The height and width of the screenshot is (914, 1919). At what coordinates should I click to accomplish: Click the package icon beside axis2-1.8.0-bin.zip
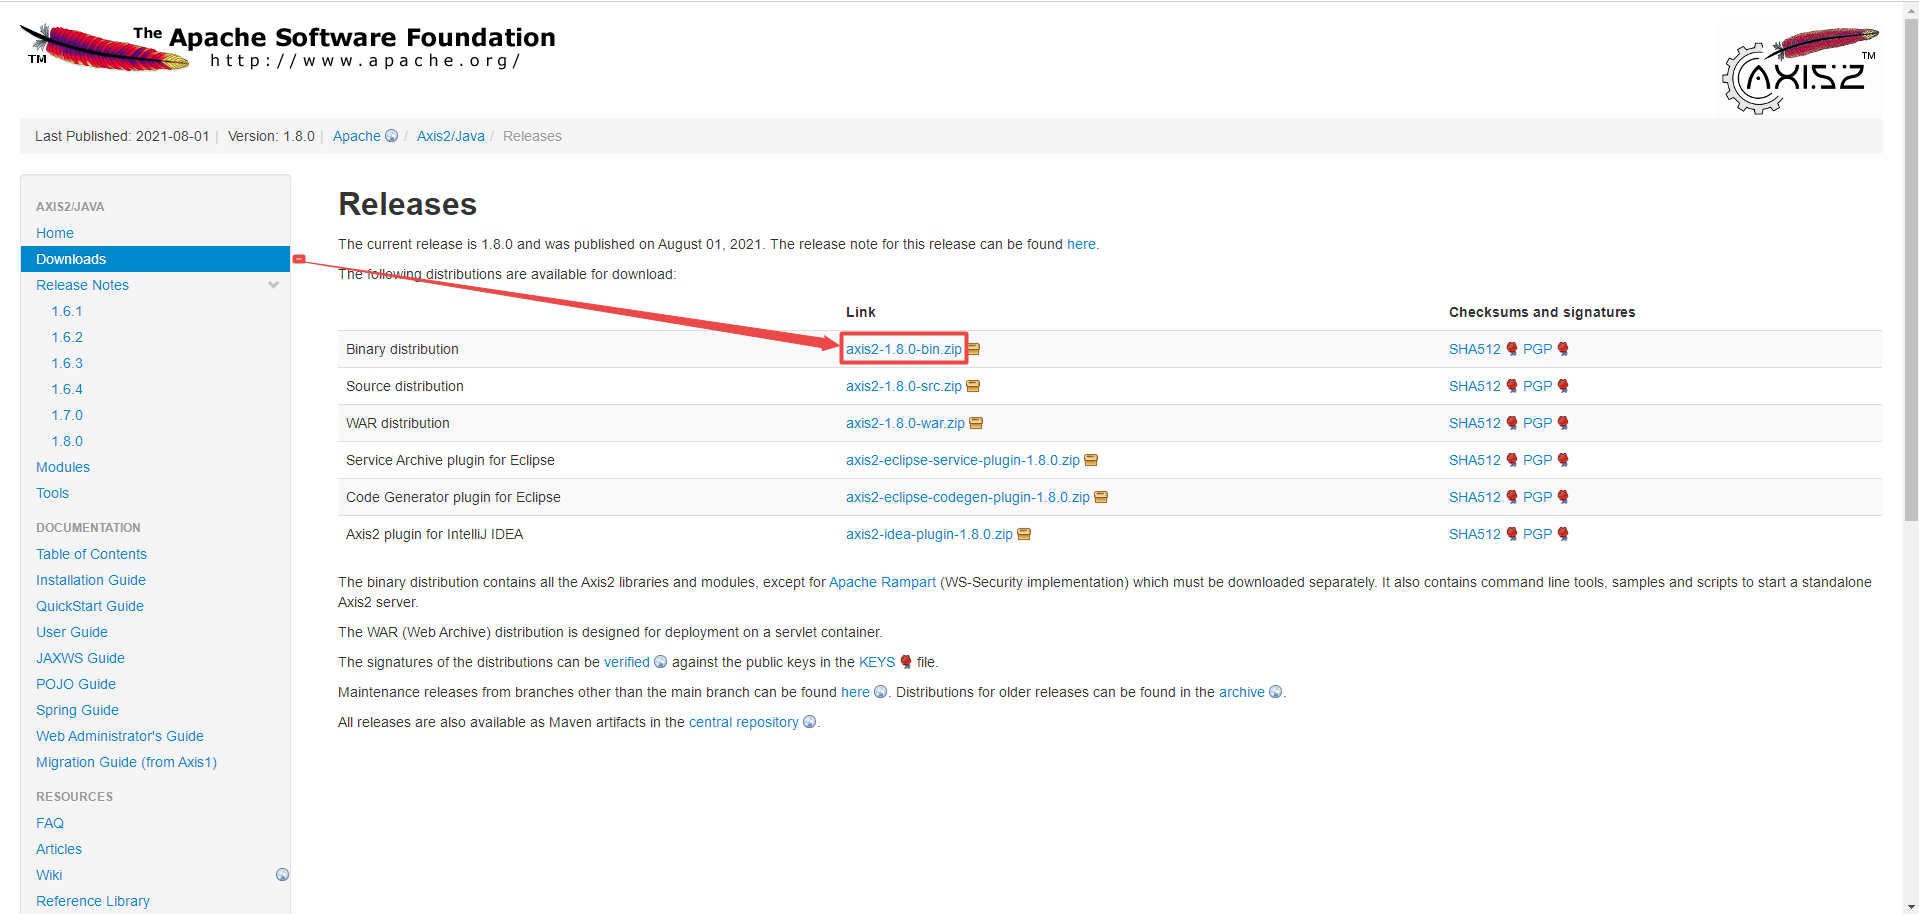(973, 349)
